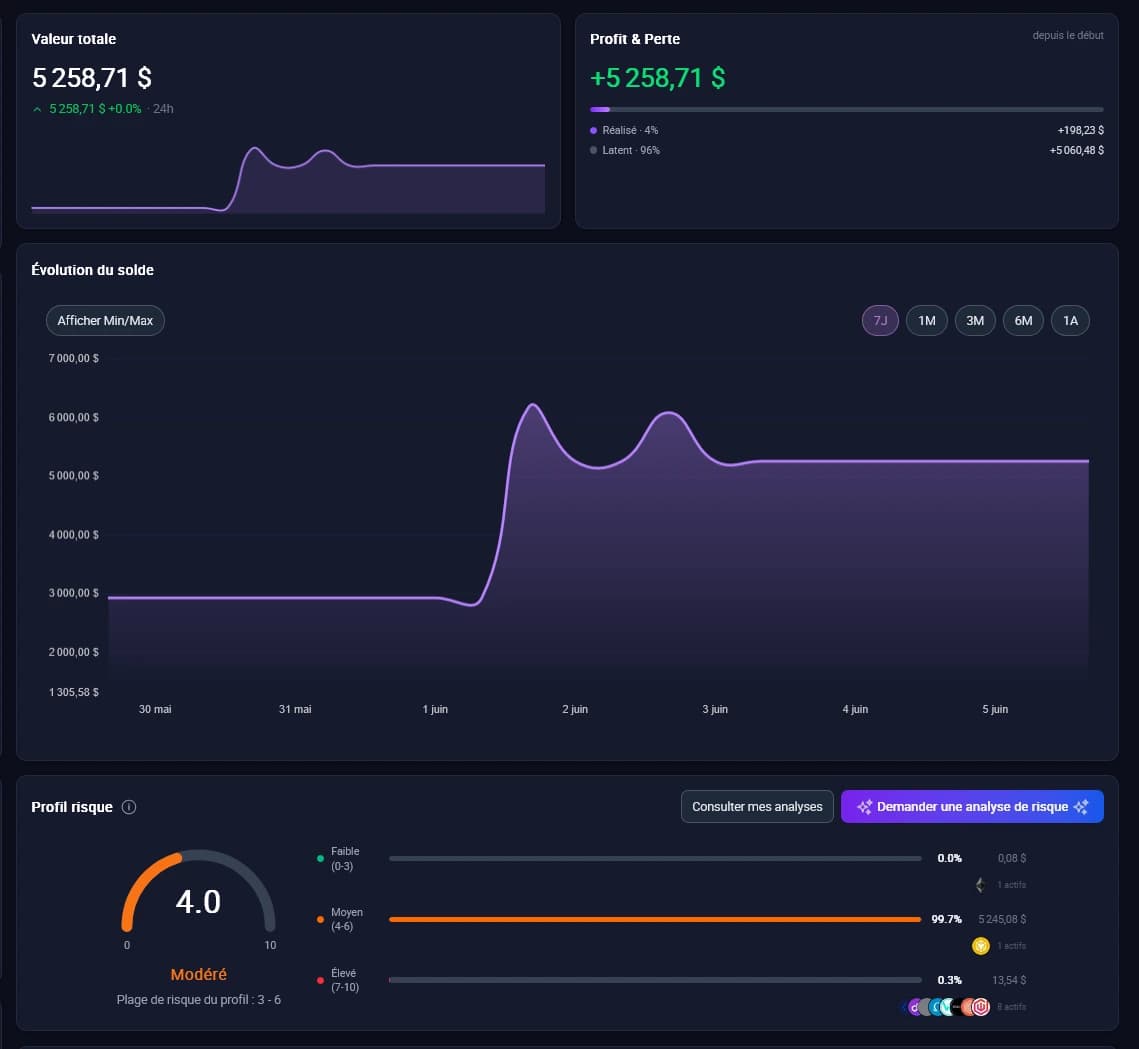Click the Valeur totale mini chart
Viewport: 1139px width, 1049px height.
[x=288, y=179]
